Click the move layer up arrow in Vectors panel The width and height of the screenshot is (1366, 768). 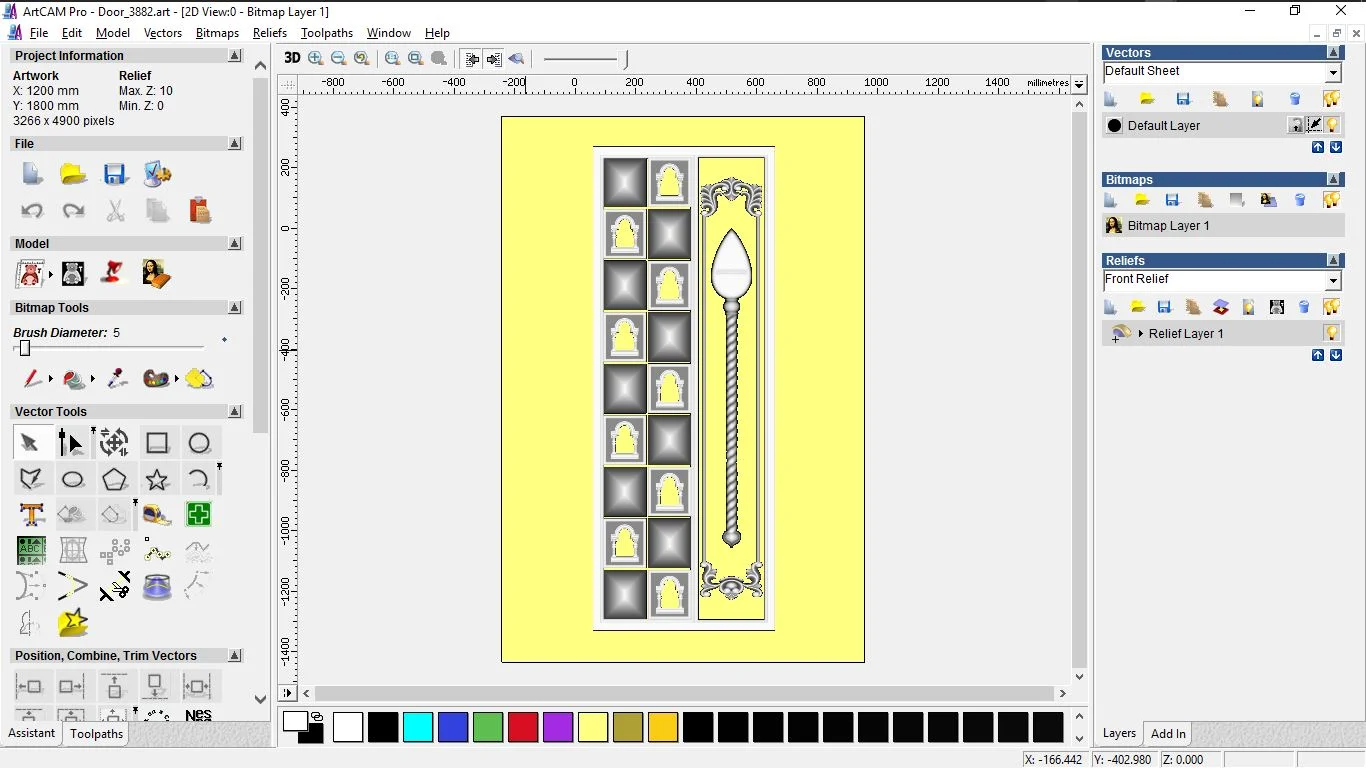[x=1318, y=147]
